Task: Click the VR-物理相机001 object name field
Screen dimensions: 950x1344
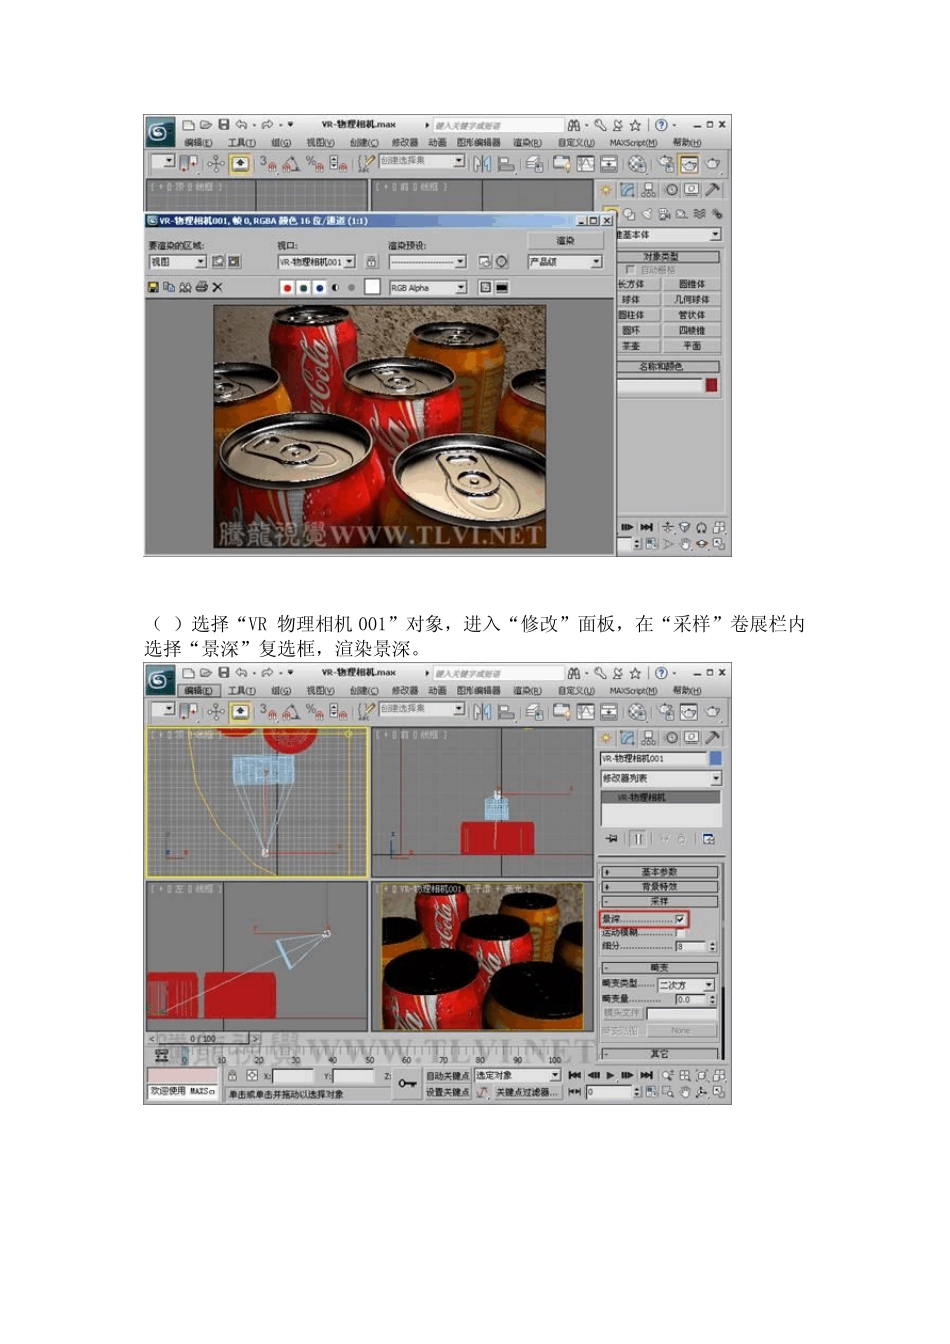Action: click(653, 759)
